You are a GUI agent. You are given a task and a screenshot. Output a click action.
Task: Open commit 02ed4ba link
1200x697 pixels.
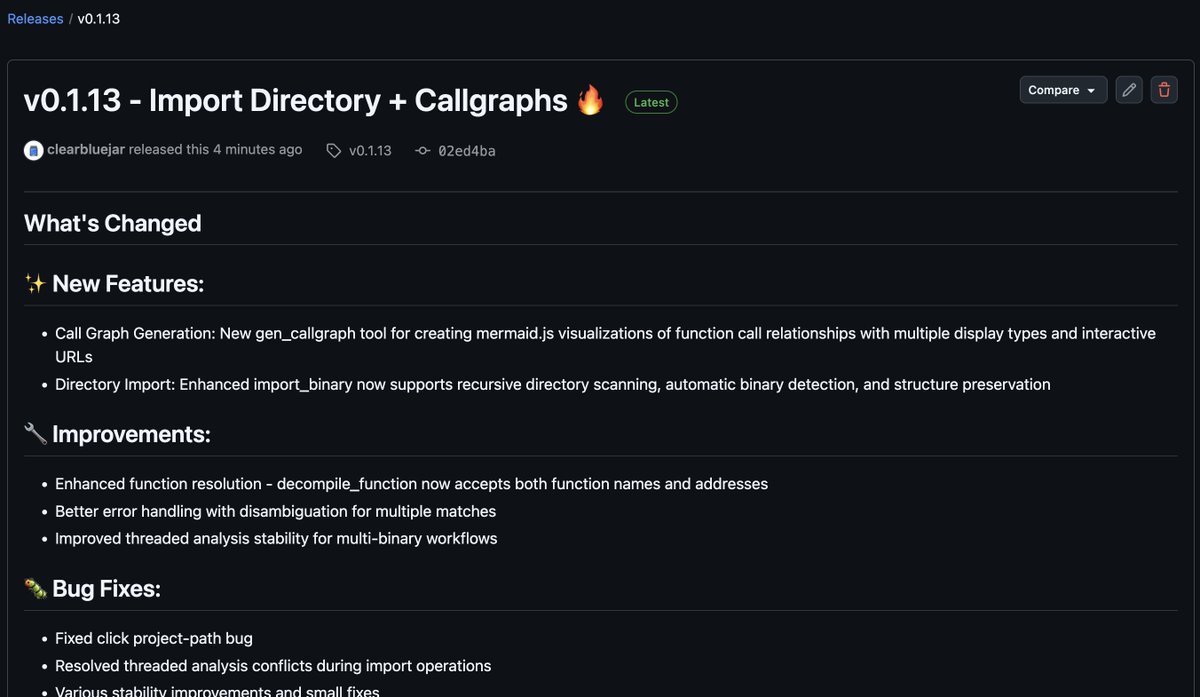[x=467, y=151]
